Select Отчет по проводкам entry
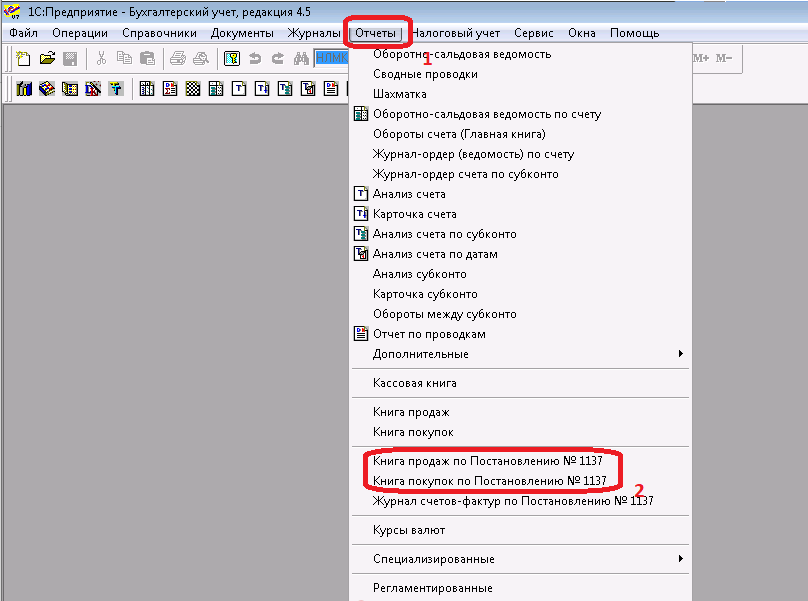The image size is (808, 601). (x=520, y=334)
